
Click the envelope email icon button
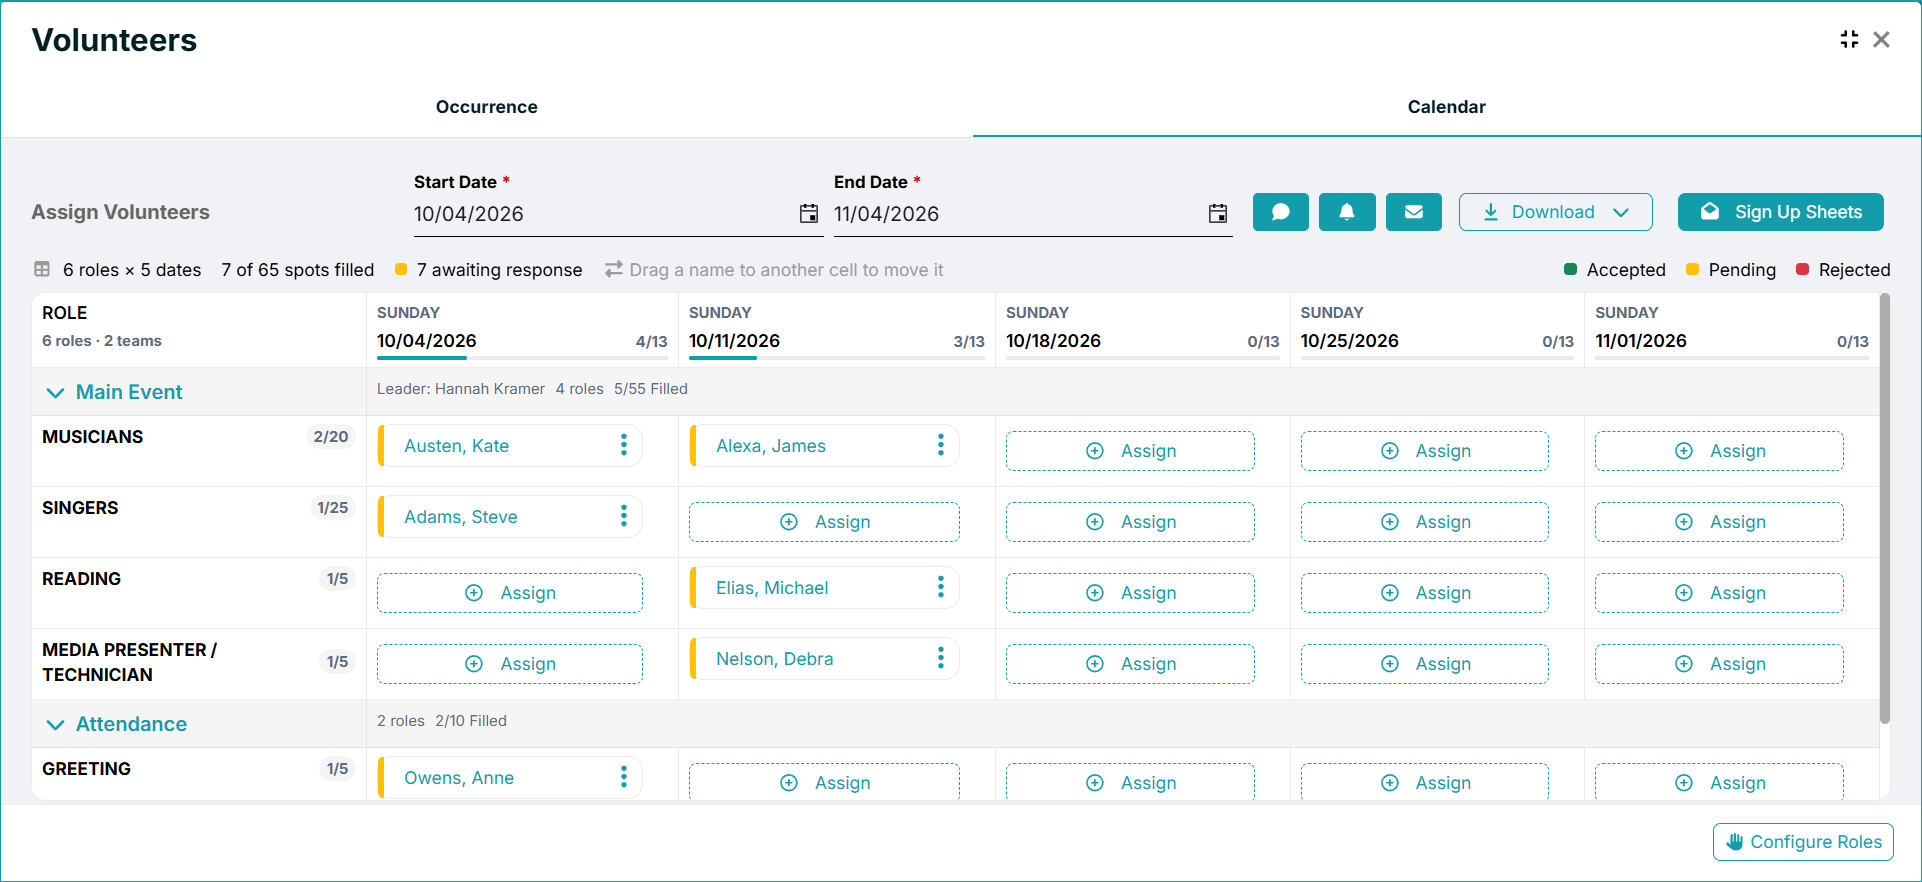(1414, 212)
